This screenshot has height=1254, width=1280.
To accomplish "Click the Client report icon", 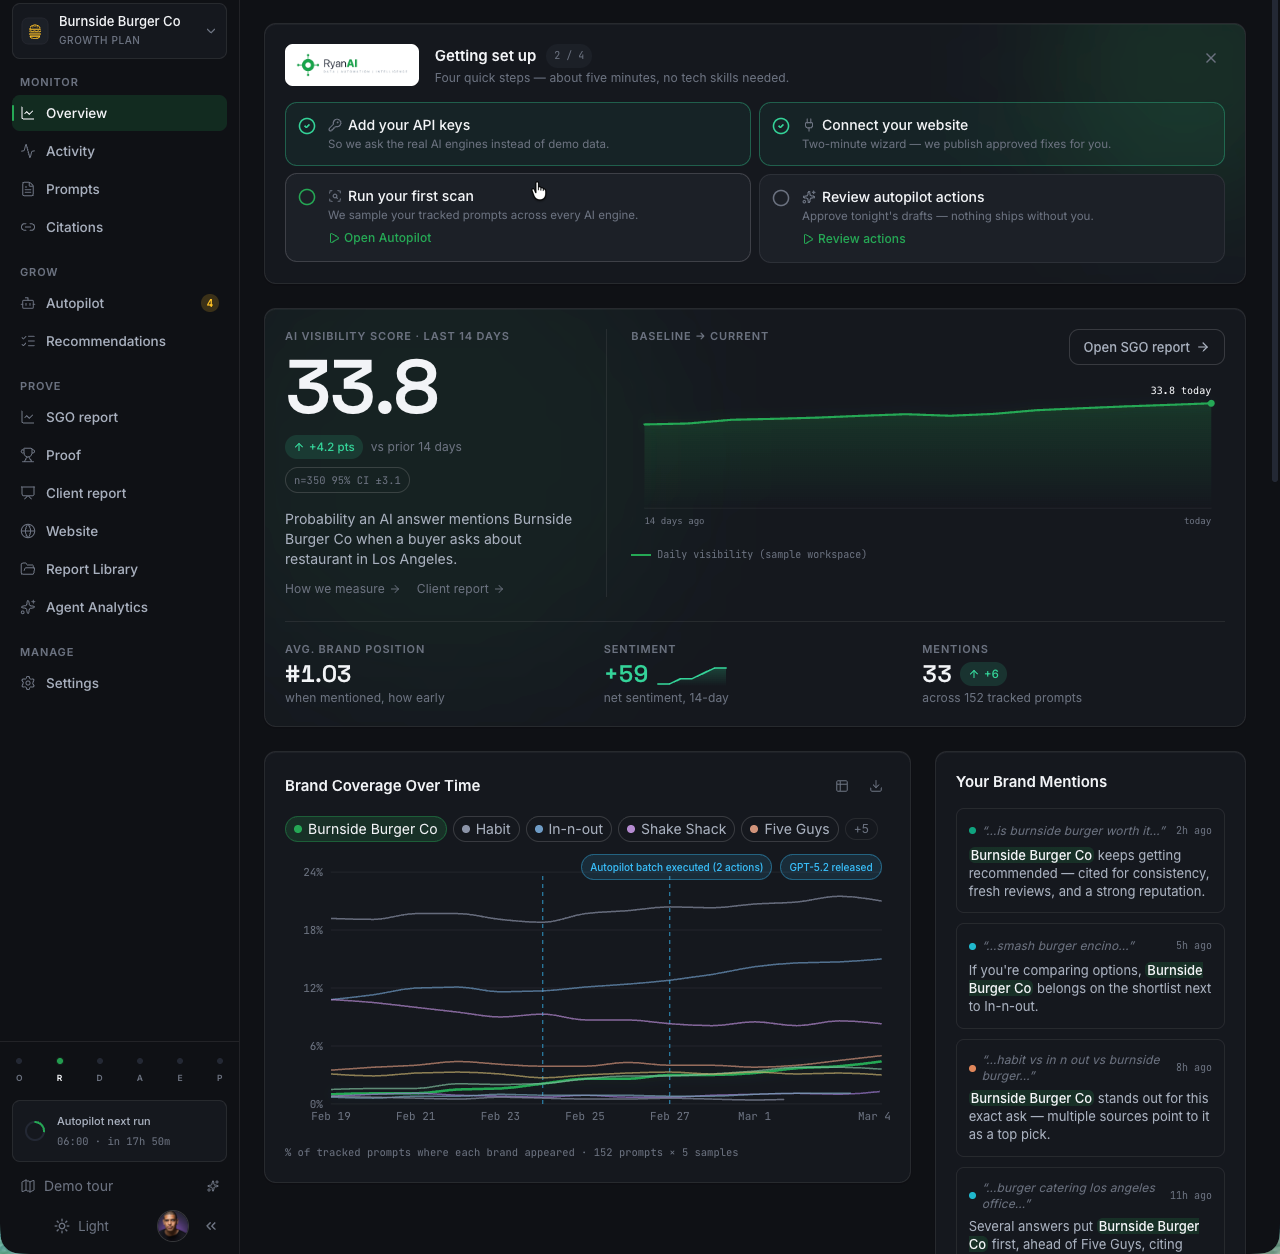I will tap(28, 493).
